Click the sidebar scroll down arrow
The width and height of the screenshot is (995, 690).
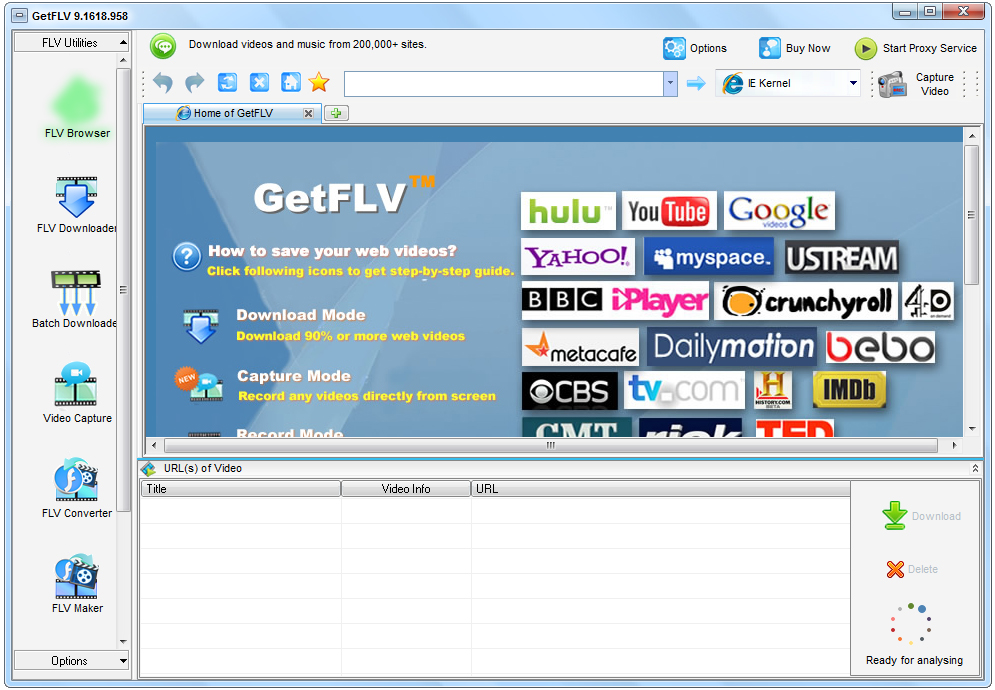pos(123,642)
